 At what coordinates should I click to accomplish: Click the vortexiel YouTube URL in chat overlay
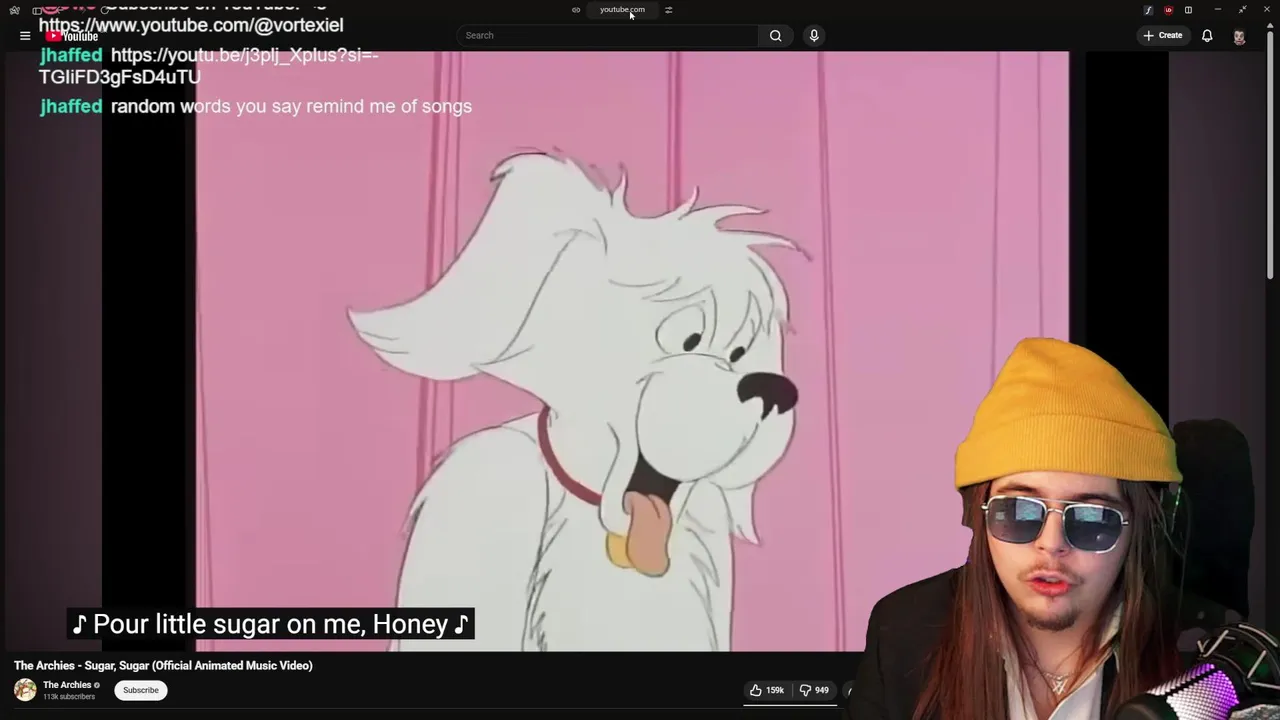pos(190,25)
